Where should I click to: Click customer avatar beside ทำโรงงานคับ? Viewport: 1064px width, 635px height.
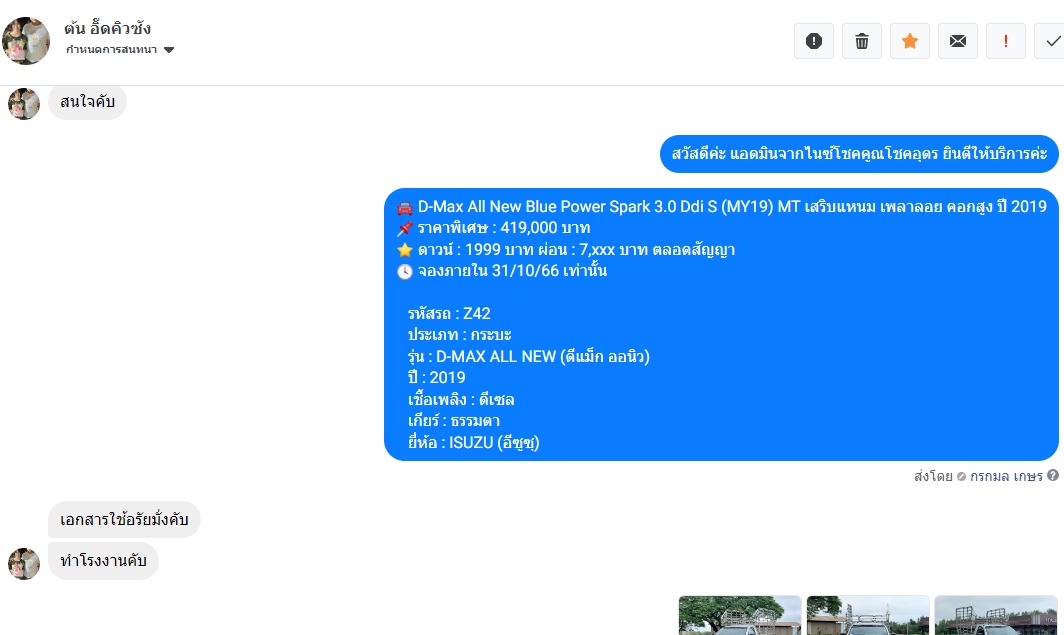[24, 564]
